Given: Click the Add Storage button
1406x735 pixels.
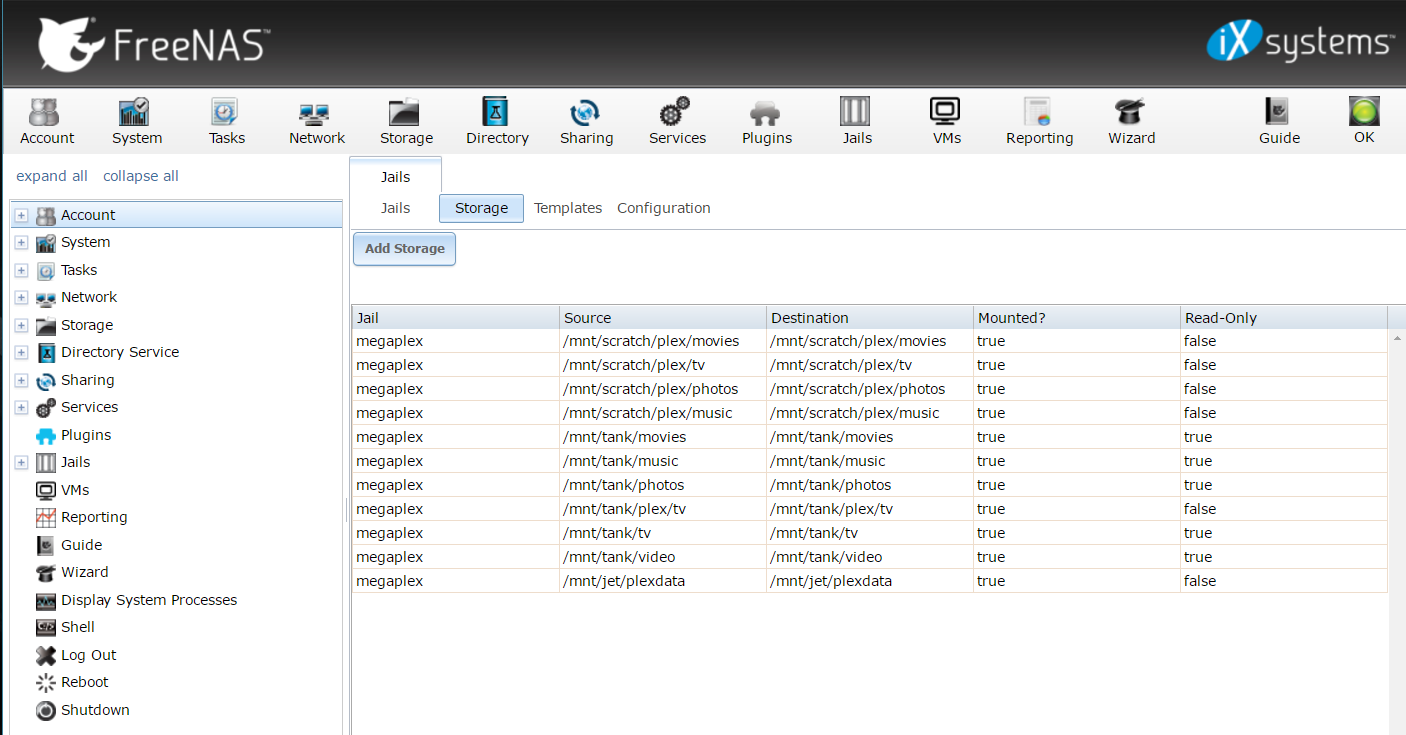Looking at the screenshot, I should 404,249.
